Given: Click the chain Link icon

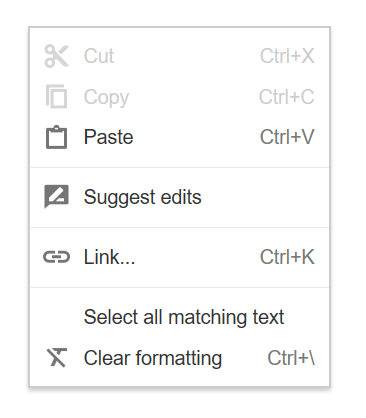Looking at the screenshot, I should [x=56, y=257].
